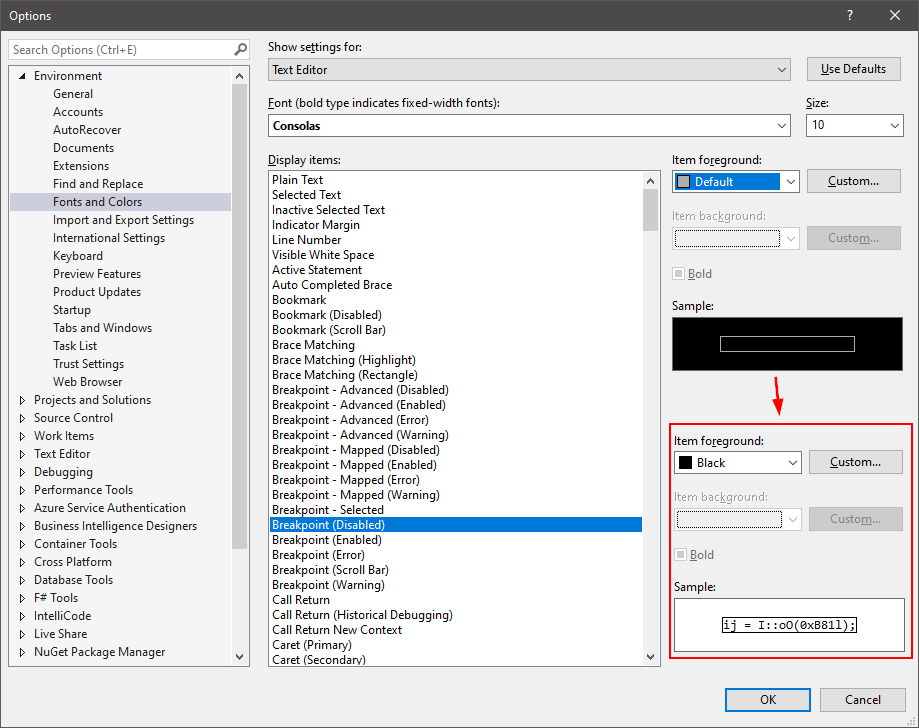Select Caret (Primary) display item

[x=312, y=645]
